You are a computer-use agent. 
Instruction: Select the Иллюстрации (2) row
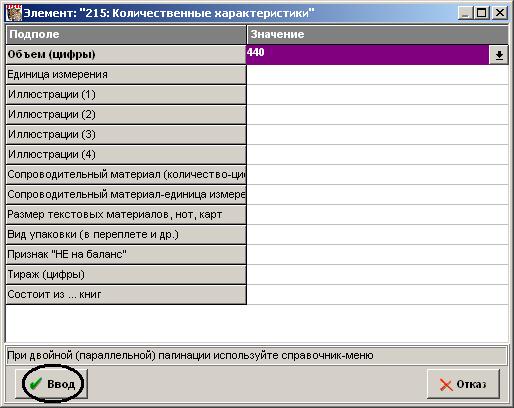coord(126,115)
